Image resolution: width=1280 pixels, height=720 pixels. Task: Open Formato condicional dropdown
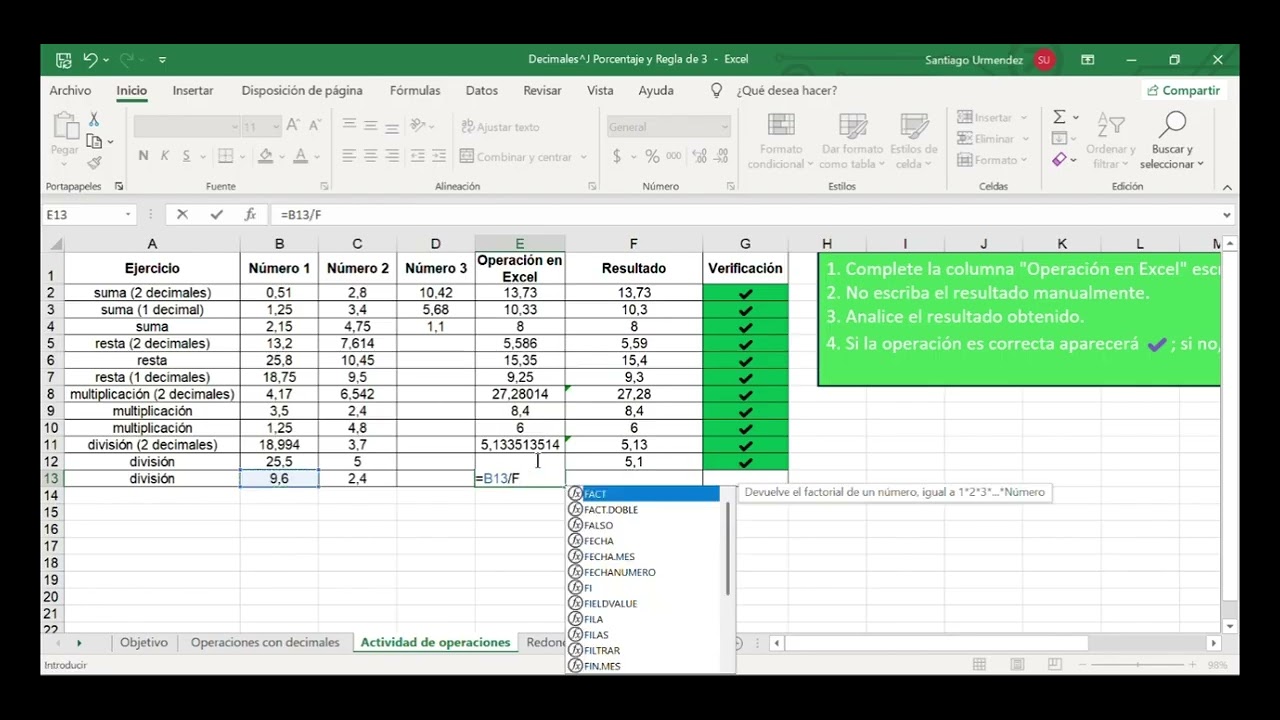pos(781,141)
